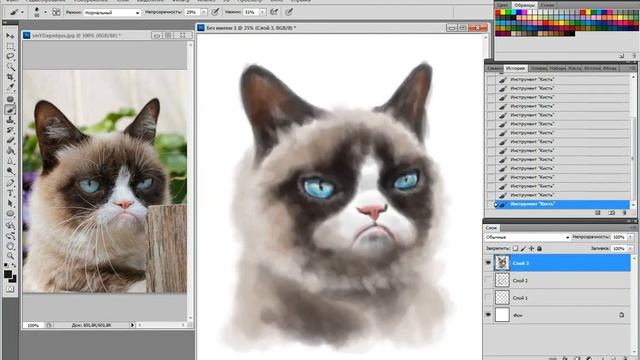Select the Type tool
The image size is (640, 360).
[x=10, y=193]
